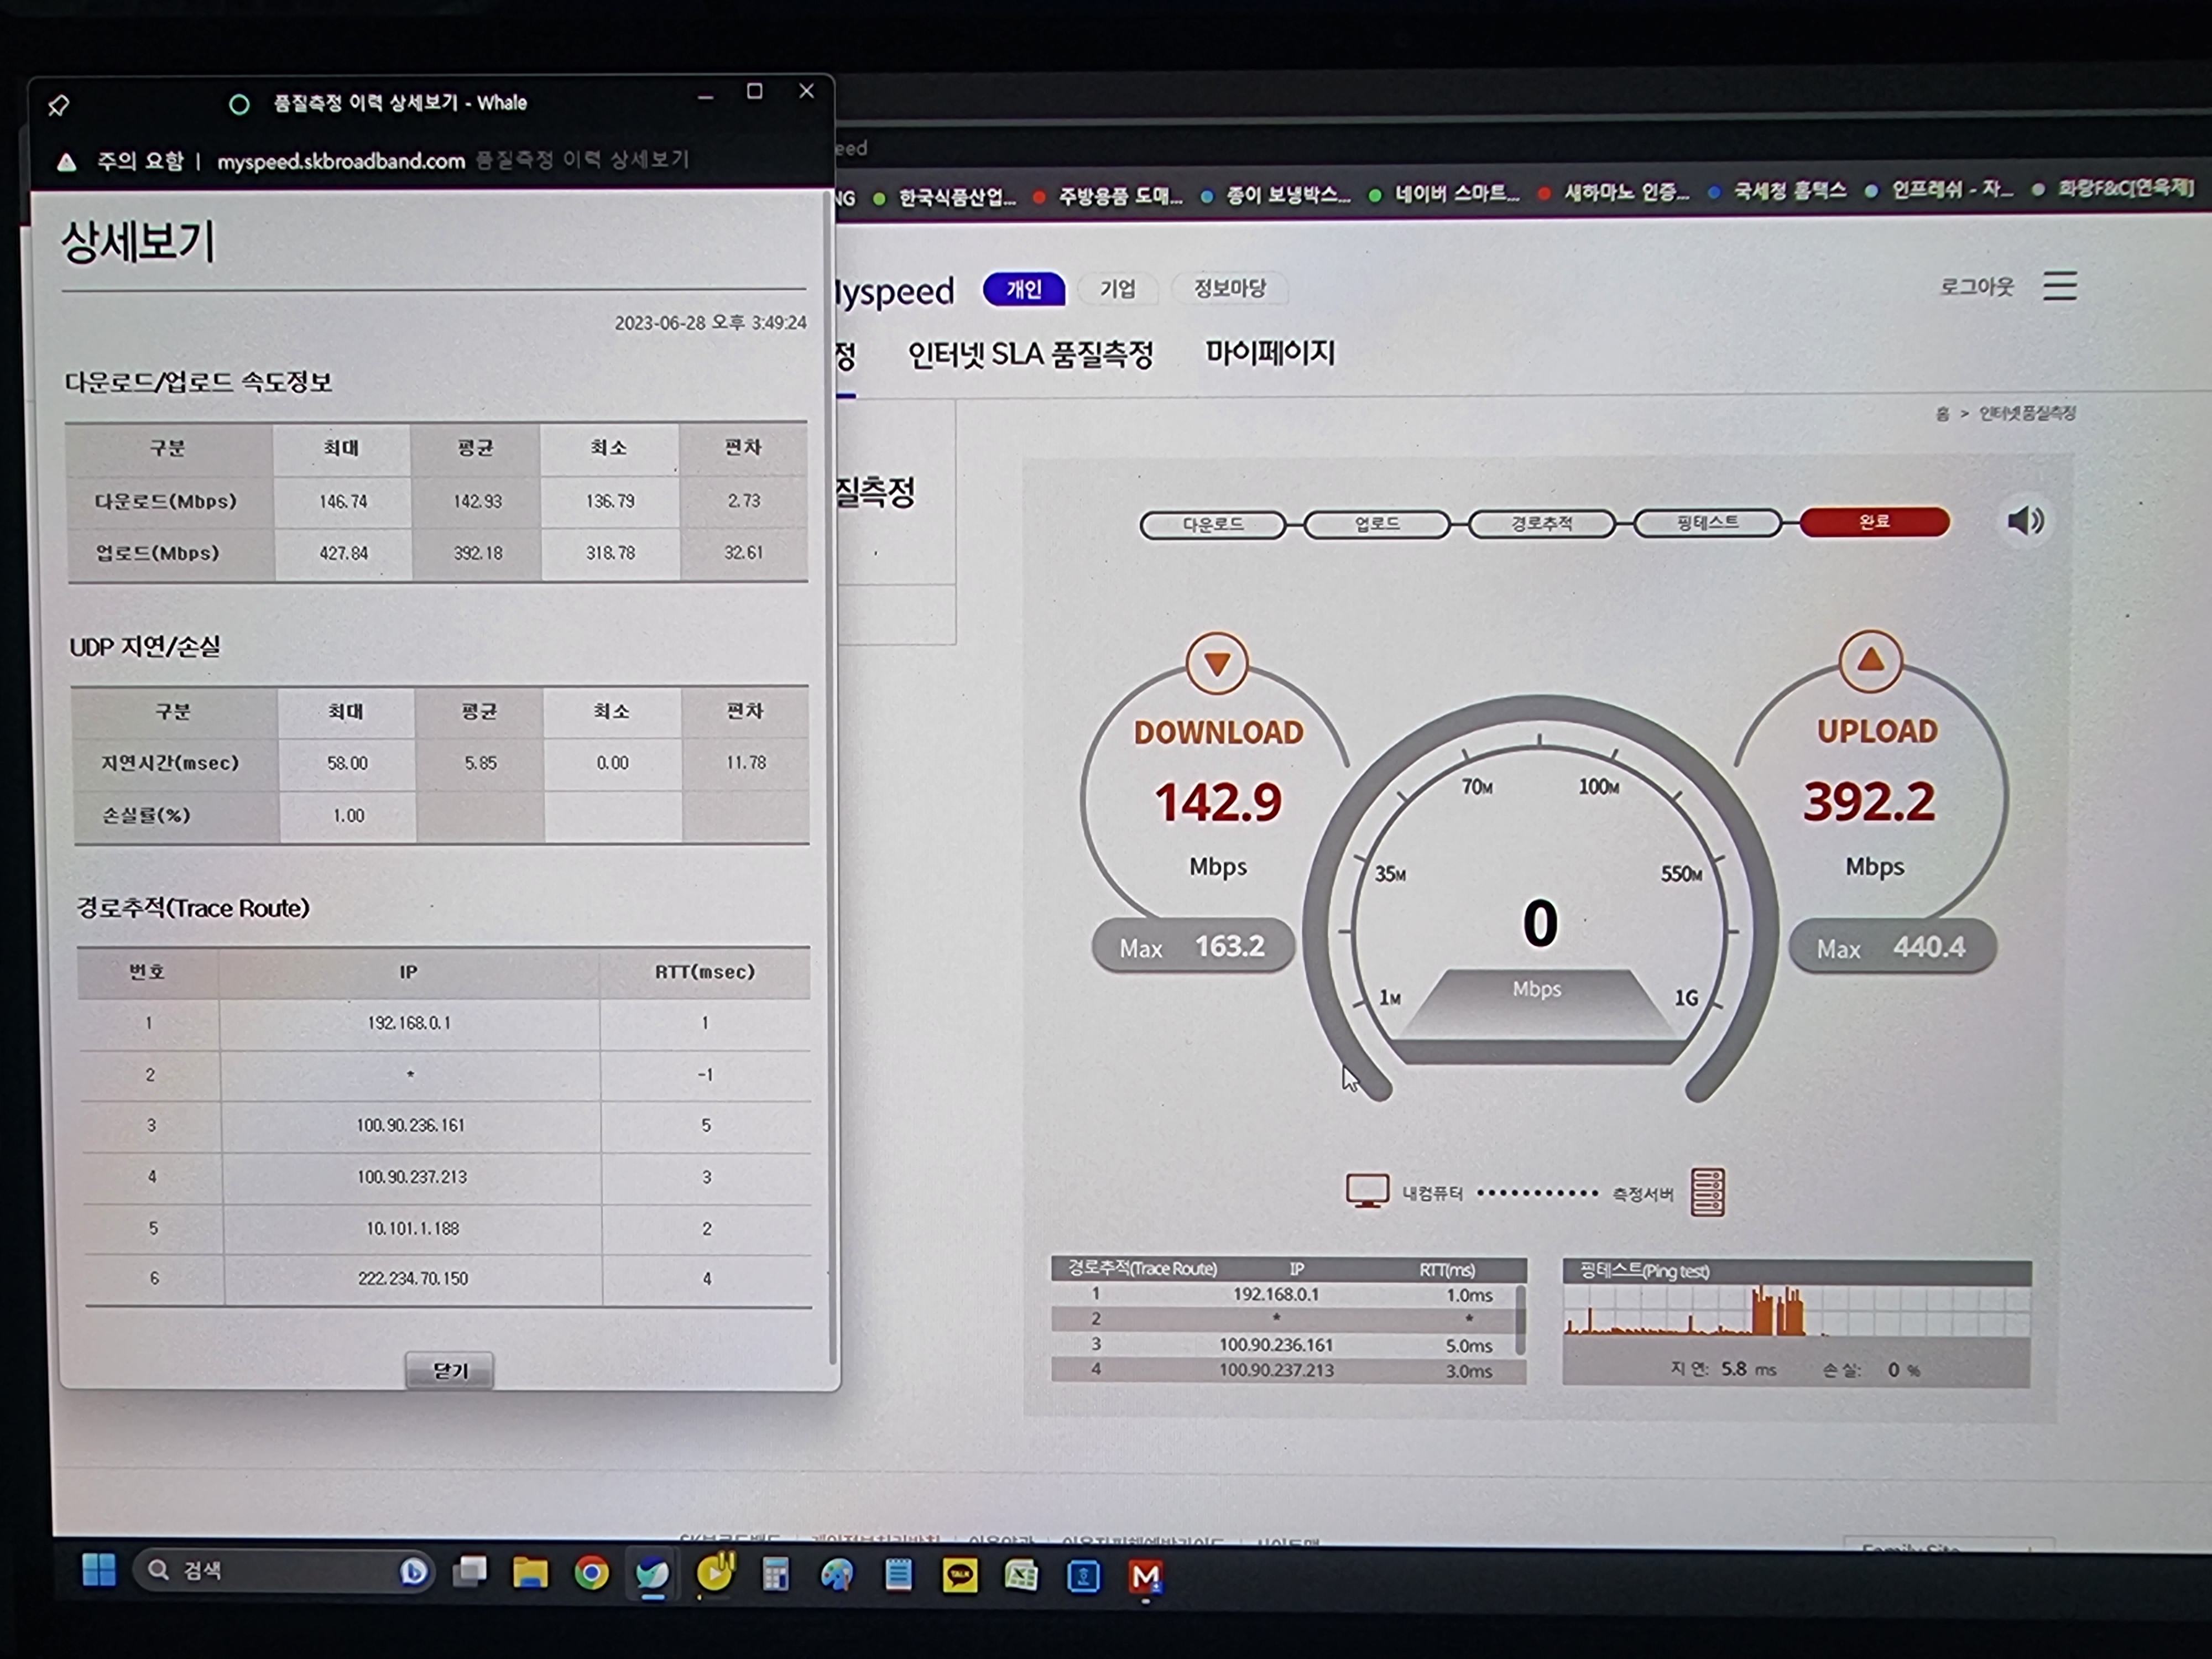Click the myspeed.skbroadband.com address in popup
Viewport: 2212px width, 1659px height.
(341, 161)
